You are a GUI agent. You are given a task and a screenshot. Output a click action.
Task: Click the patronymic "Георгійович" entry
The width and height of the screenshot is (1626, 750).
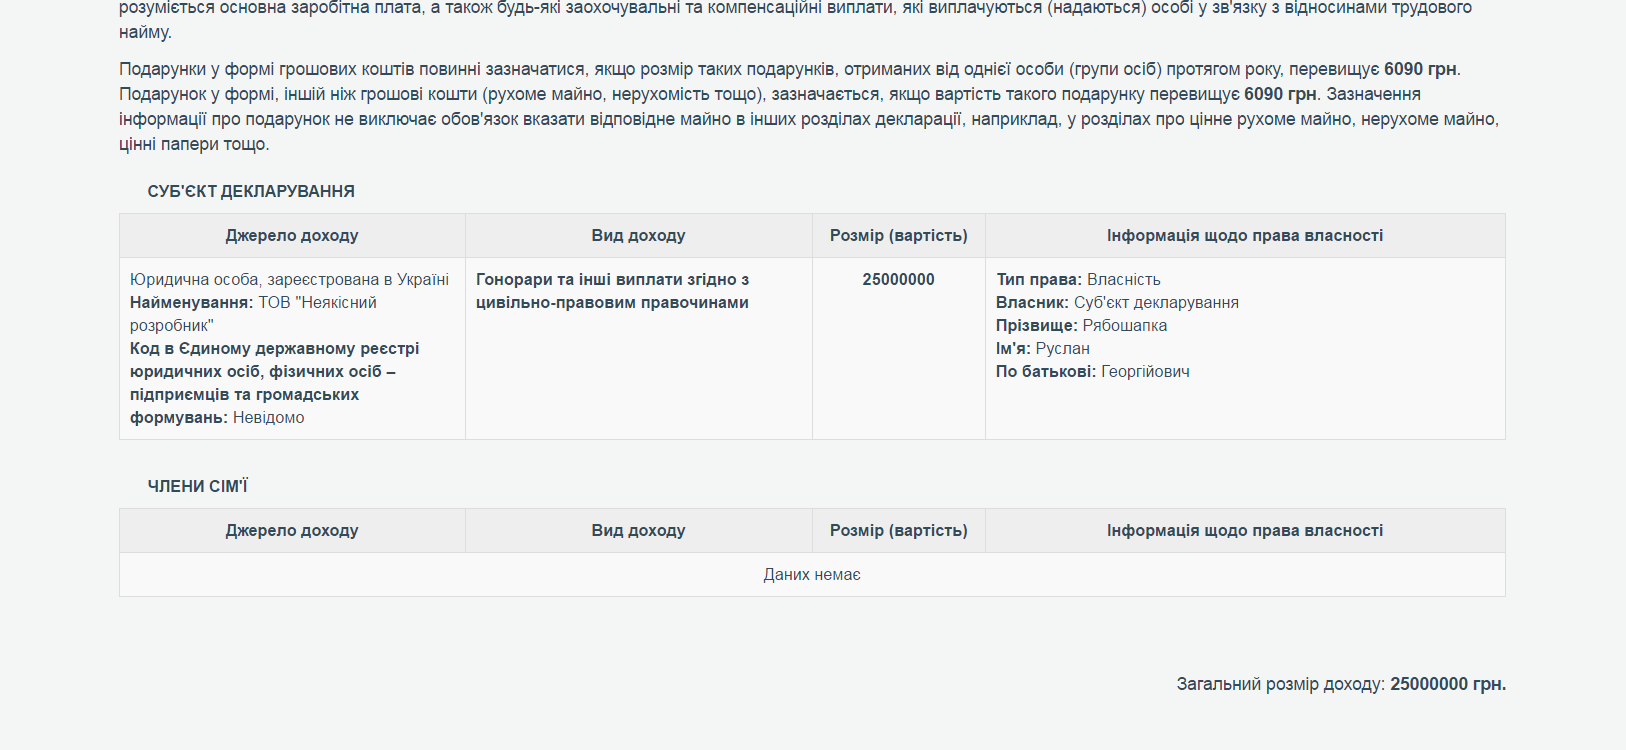coord(1145,372)
